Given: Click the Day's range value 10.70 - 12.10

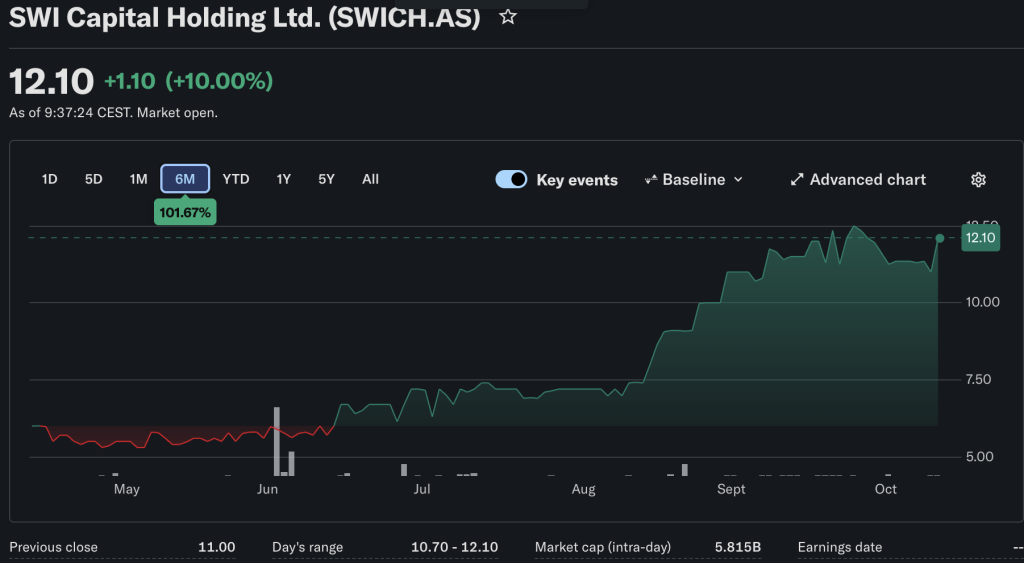Looking at the screenshot, I should [x=455, y=547].
